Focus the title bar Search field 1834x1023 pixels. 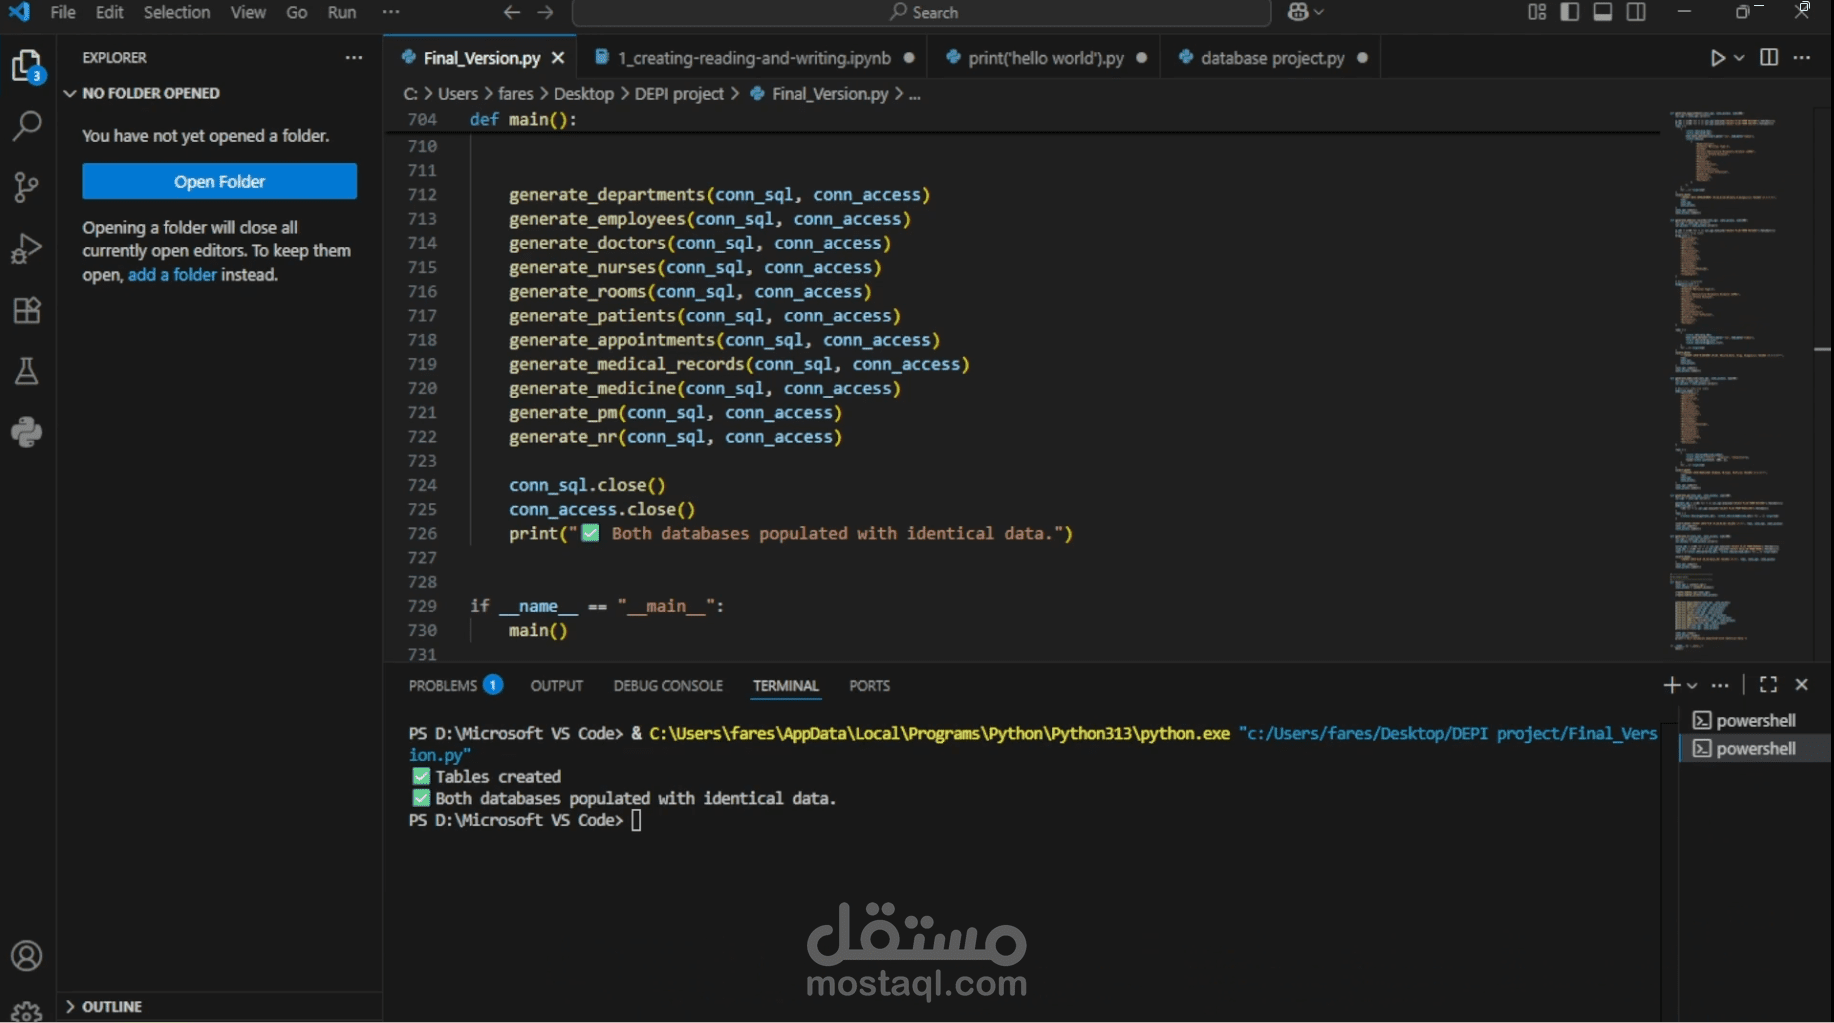pyautogui.click(x=922, y=12)
